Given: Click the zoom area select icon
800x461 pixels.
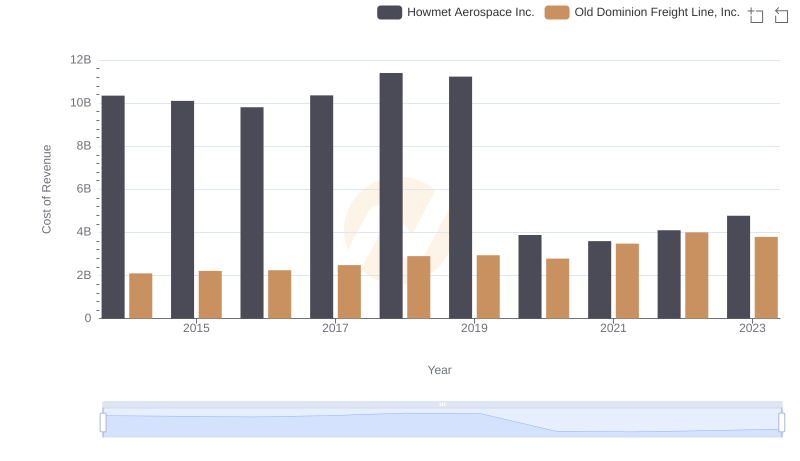Looking at the screenshot, I should coord(756,15).
